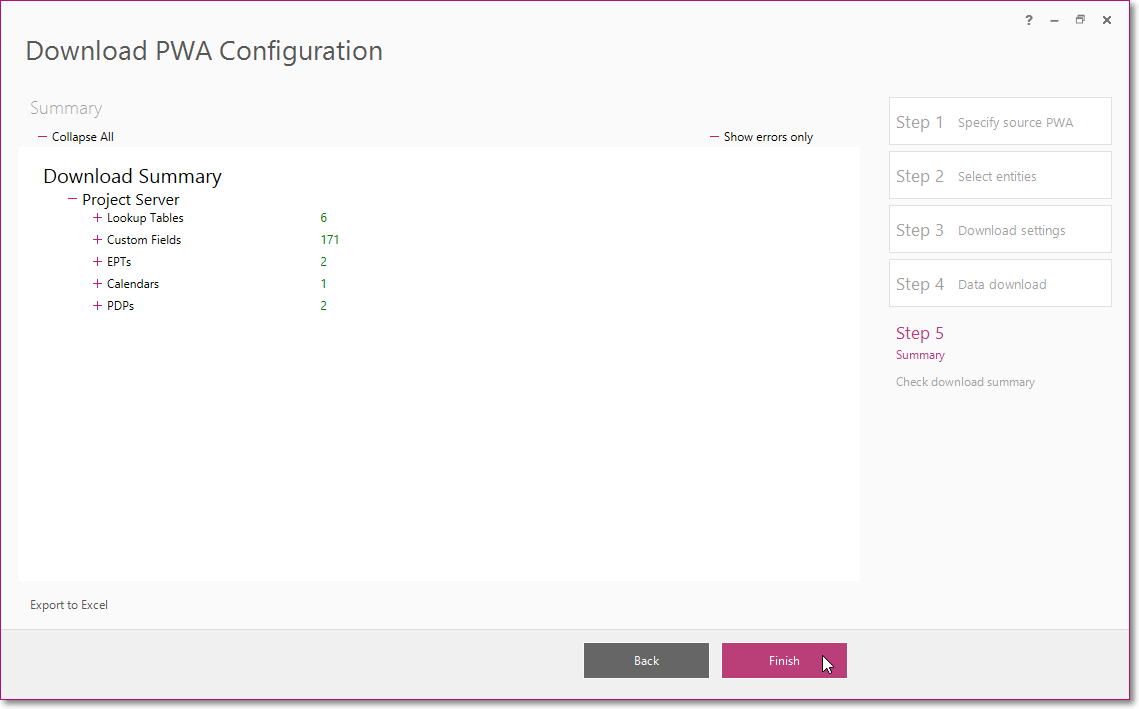The image size is (1139, 709).
Task: Click the Finish button
Action: tap(785, 660)
